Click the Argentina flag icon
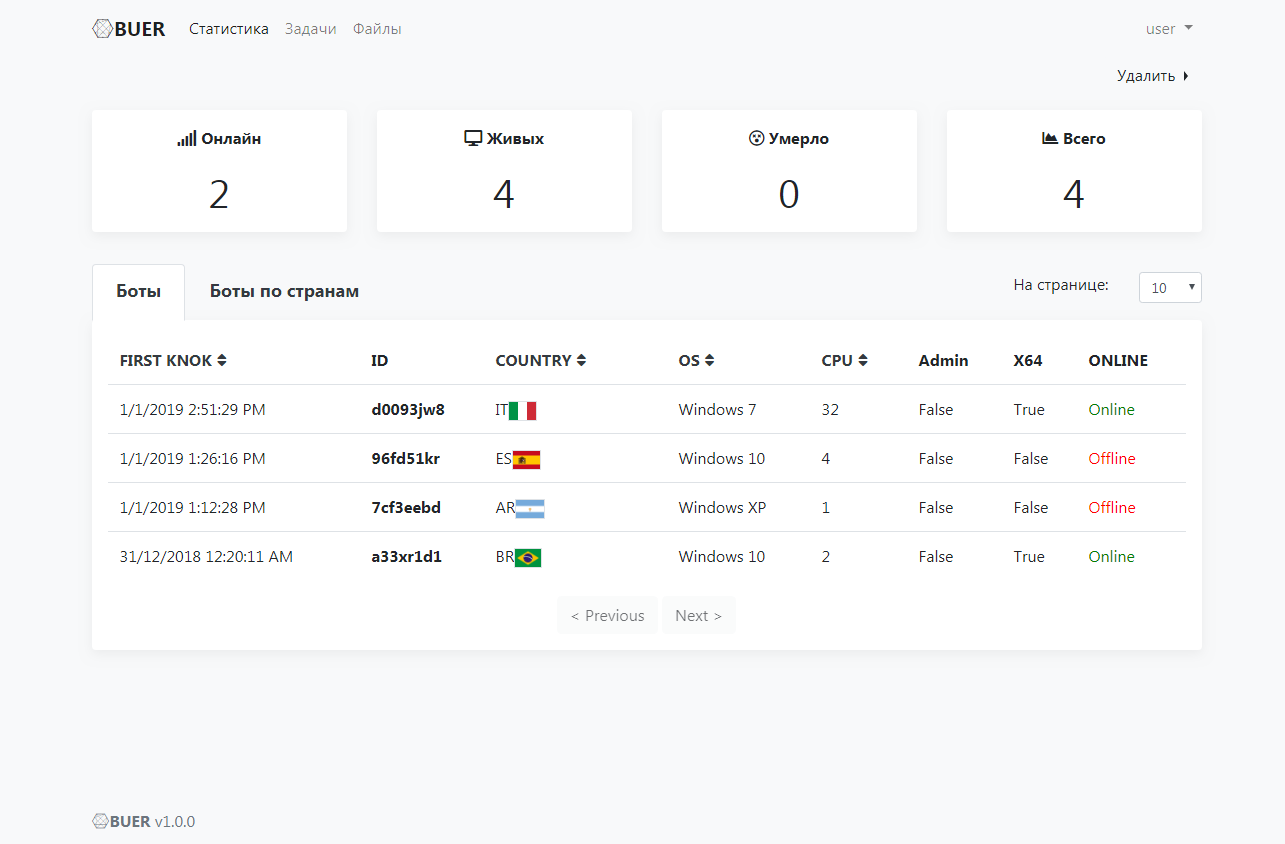The height and width of the screenshot is (844, 1285). coord(530,508)
